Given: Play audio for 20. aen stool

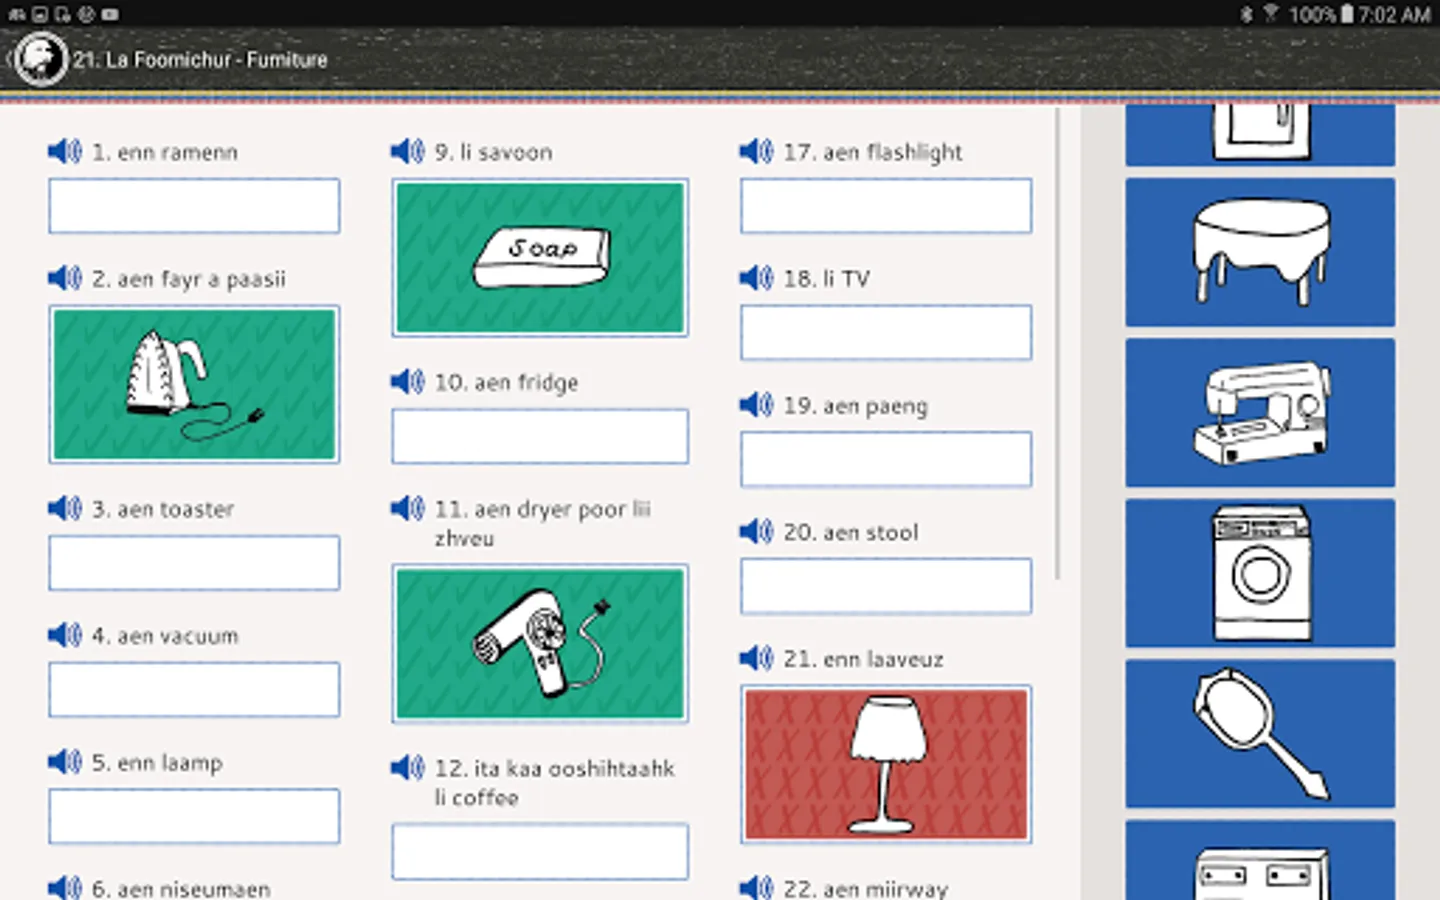Looking at the screenshot, I should click(757, 531).
